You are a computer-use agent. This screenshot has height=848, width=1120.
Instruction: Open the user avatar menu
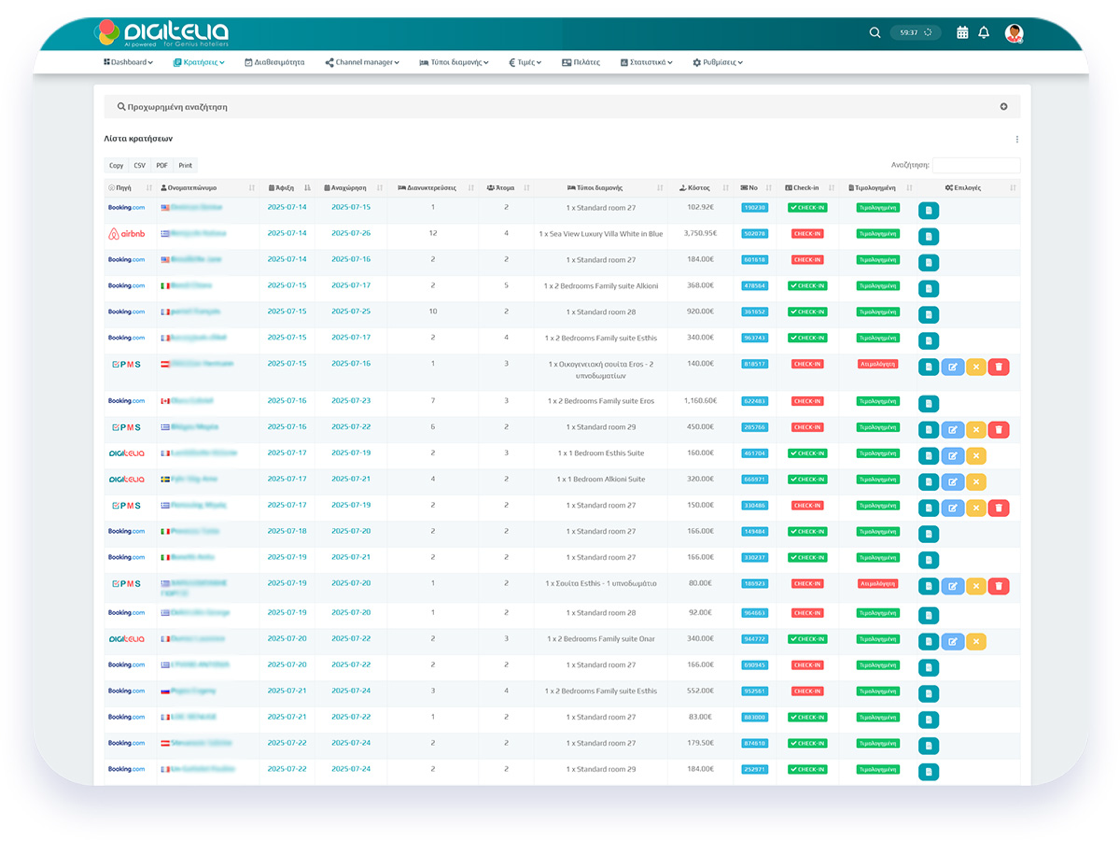pos(1014,33)
